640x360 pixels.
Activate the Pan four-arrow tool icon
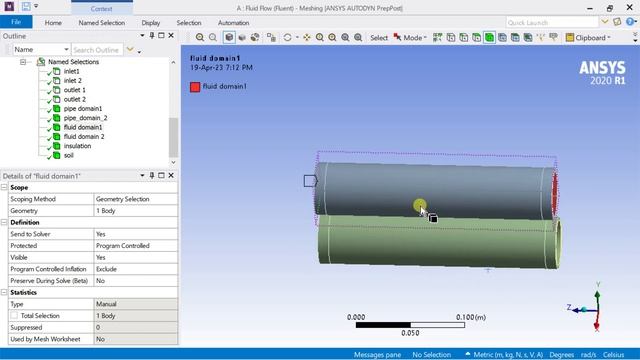307,38
